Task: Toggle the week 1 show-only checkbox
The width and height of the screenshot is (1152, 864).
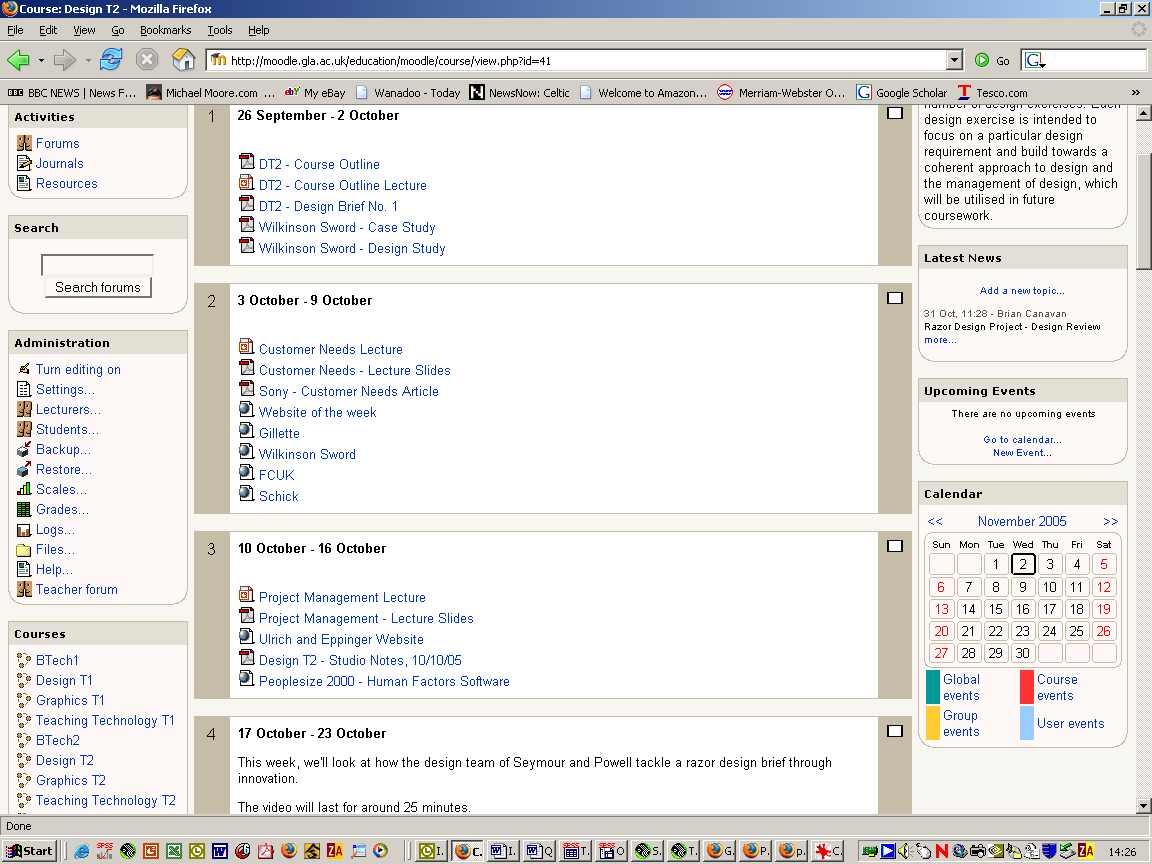Action: coord(895,113)
